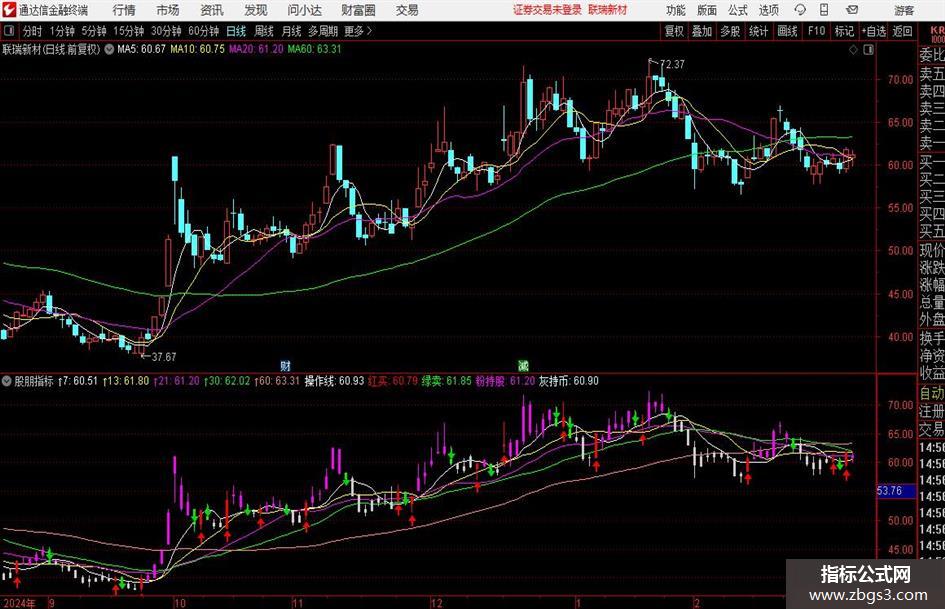Click the diamond icon atop chart
This screenshot has height=609, width=945.
[x=853, y=50]
